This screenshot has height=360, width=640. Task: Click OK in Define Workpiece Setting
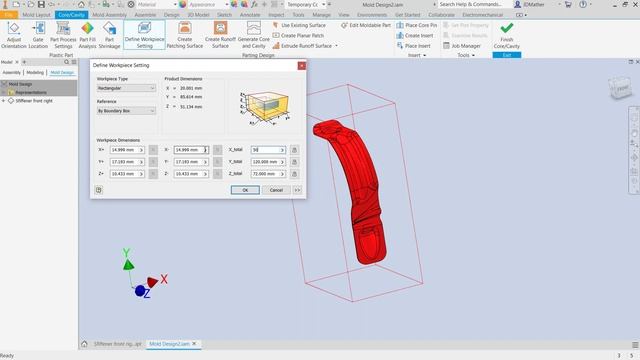(245, 190)
